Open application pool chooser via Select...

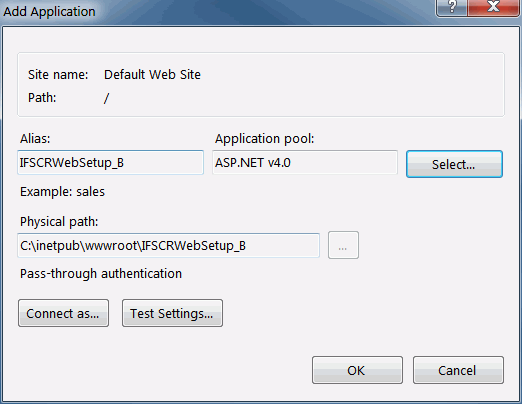pyautogui.click(x=454, y=164)
